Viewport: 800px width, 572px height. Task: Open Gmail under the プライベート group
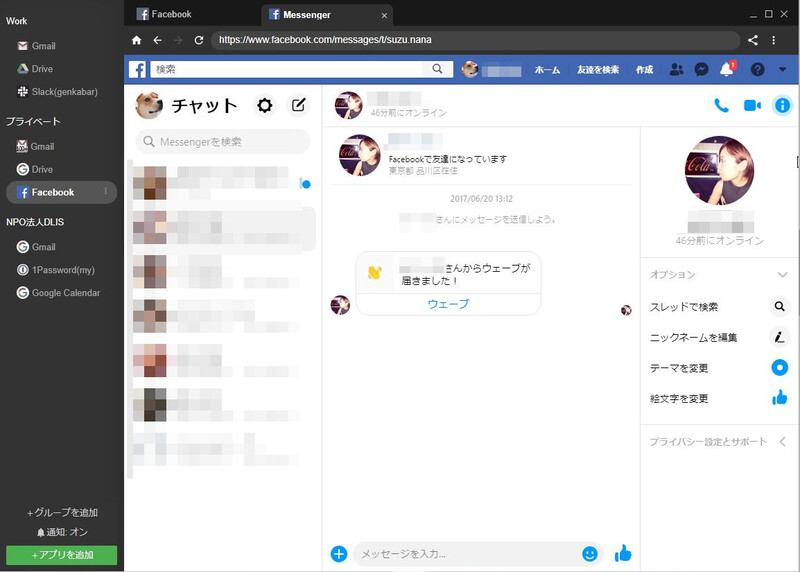[x=36, y=146]
